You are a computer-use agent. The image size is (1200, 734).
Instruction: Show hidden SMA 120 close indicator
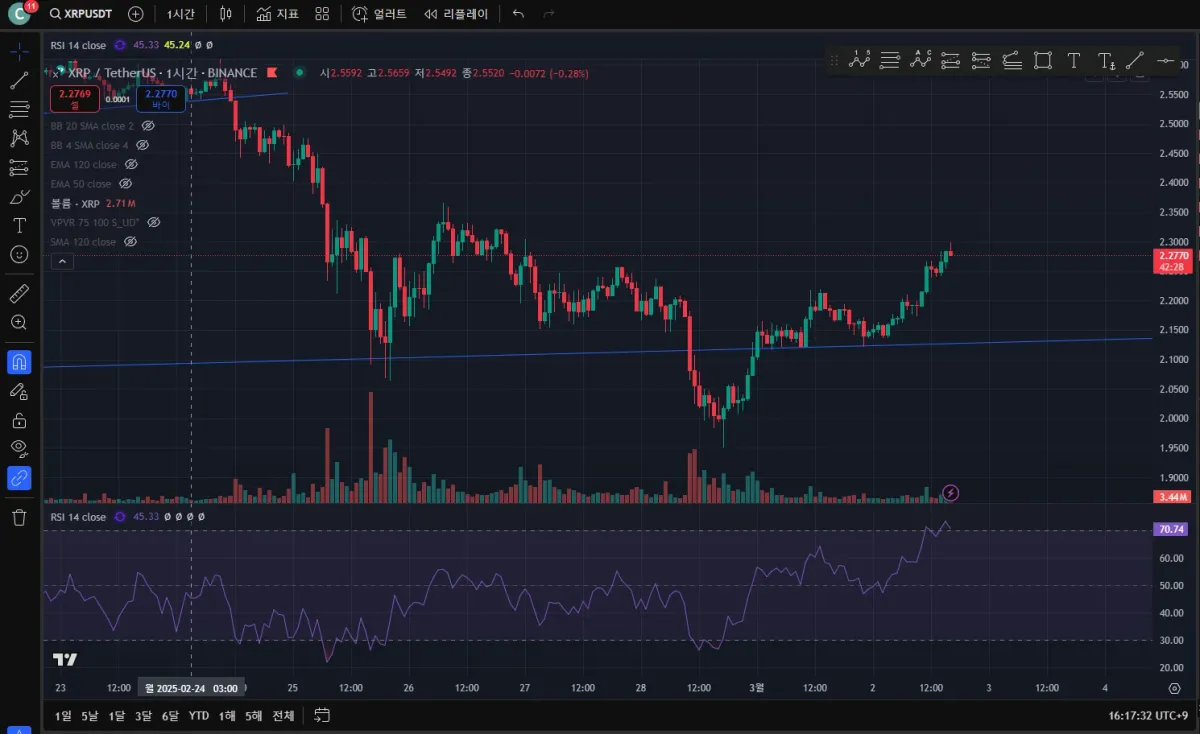click(x=130, y=242)
